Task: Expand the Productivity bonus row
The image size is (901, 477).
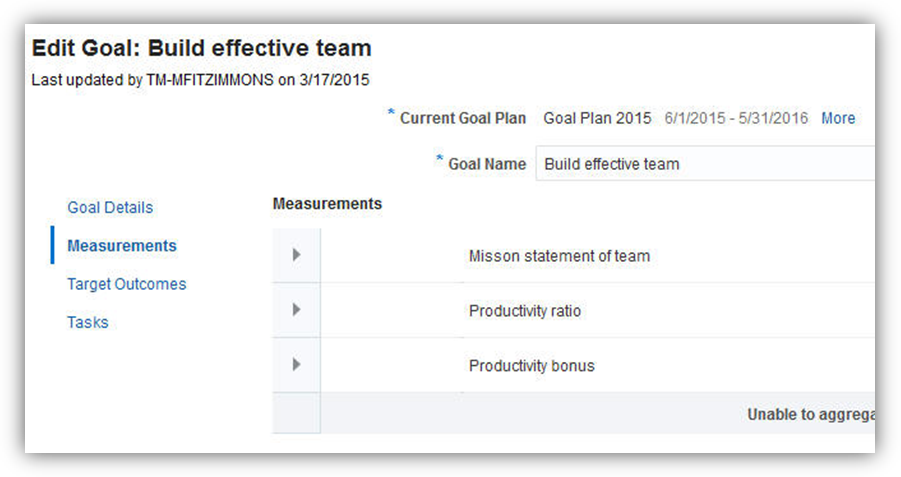Action: [x=296, y=365]
